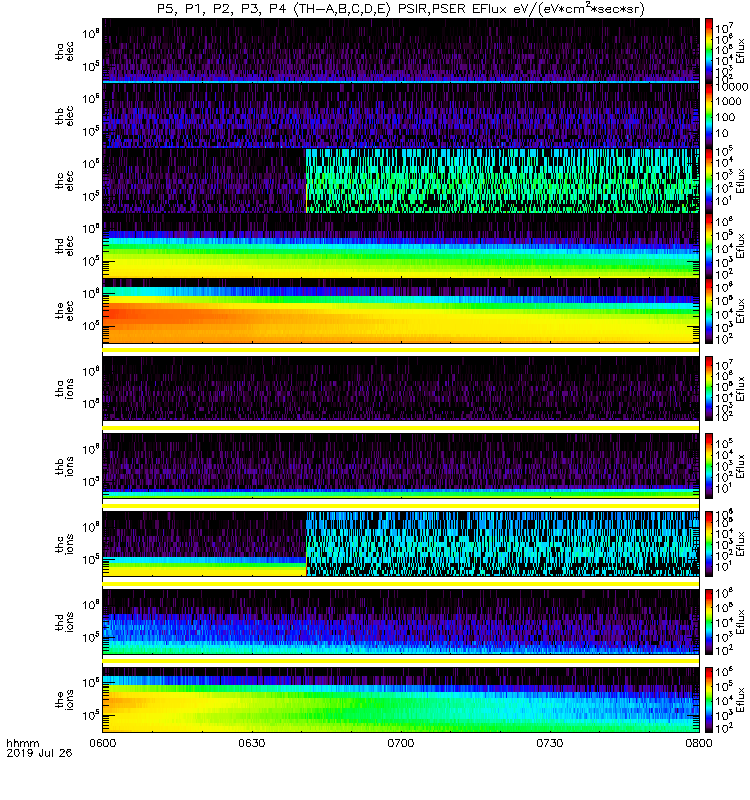Click the 'the elec' y-axis label
Screen dimensions: 750x800
[x=64, y=311]
